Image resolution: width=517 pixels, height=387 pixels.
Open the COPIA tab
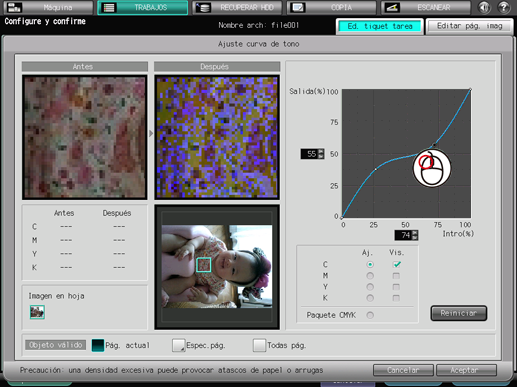click(x=331, y=7)
